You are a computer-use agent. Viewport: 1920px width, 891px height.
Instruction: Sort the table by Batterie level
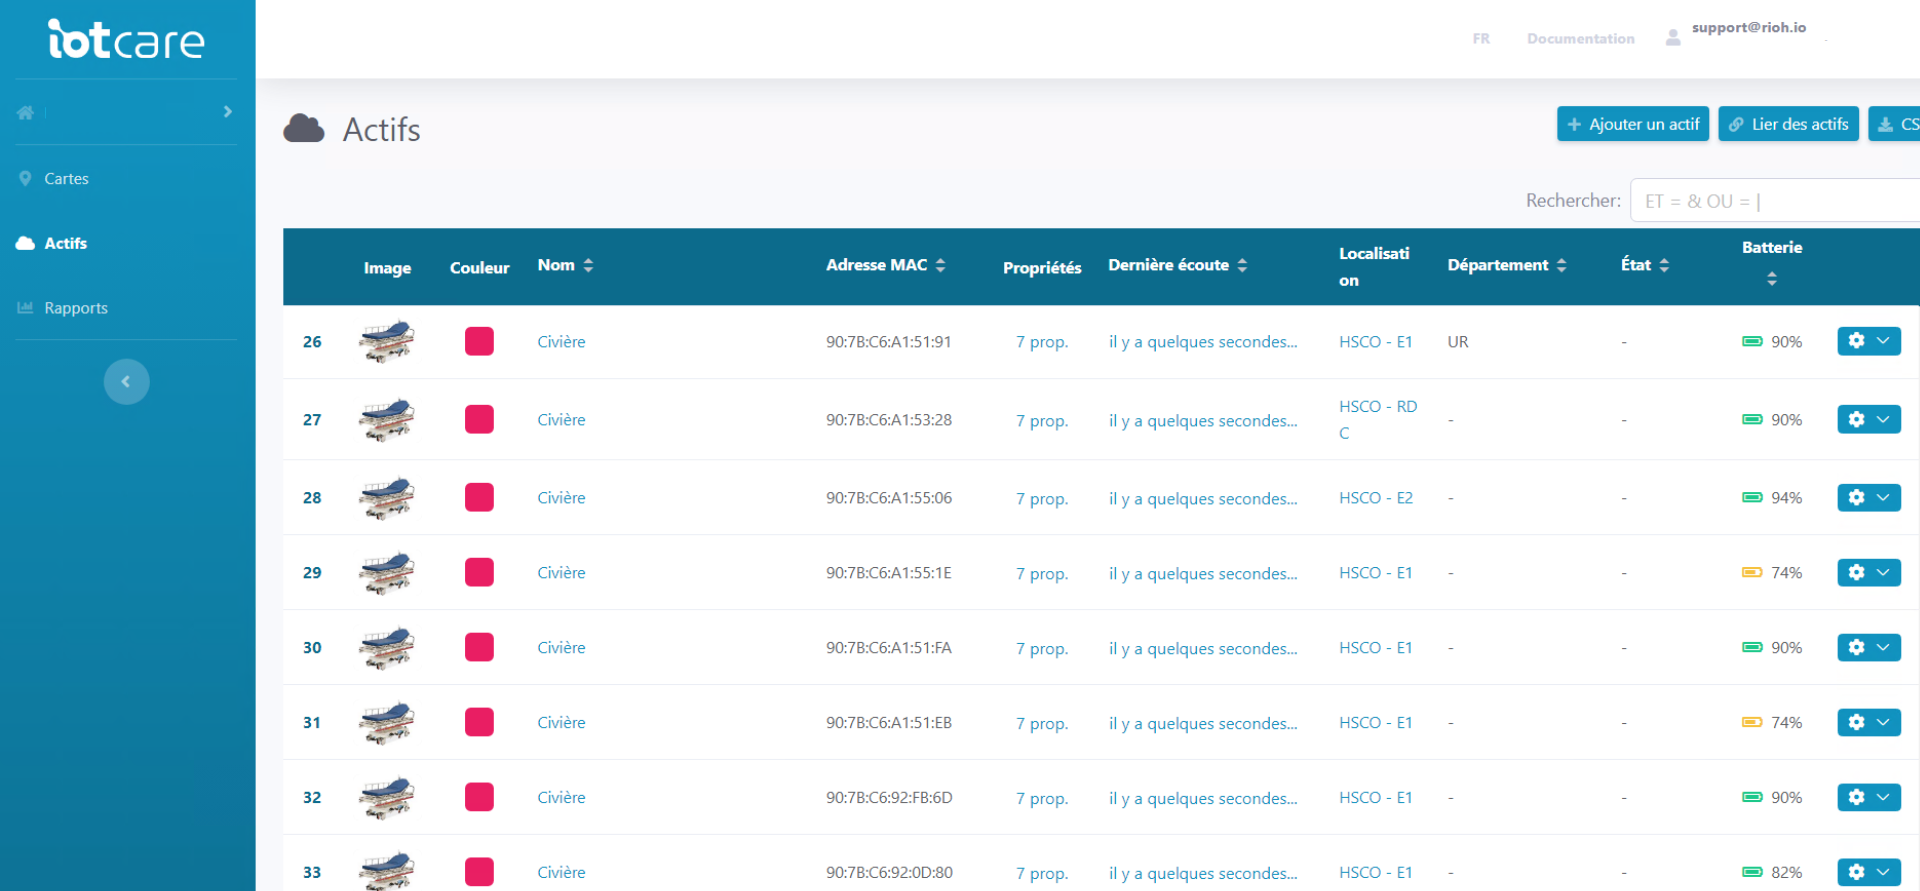coord(1771,278)
